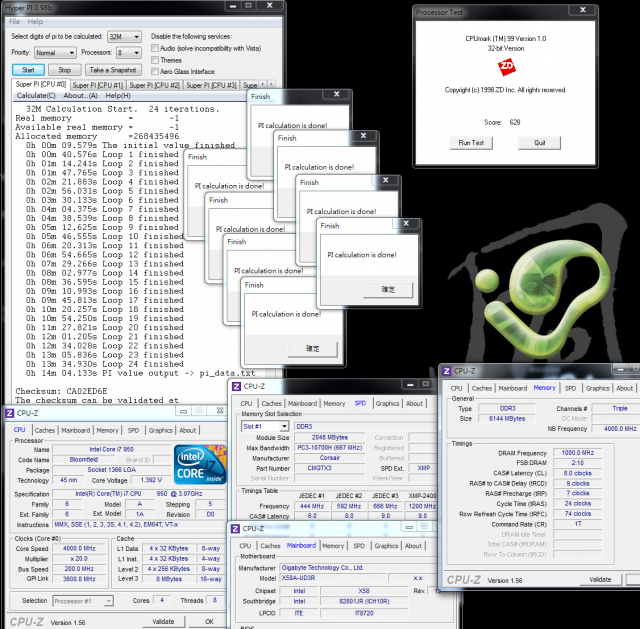
Task: Click OK in the CPU tab CPU-Z window
Action: pyautogui.click(x=209, y=621)
